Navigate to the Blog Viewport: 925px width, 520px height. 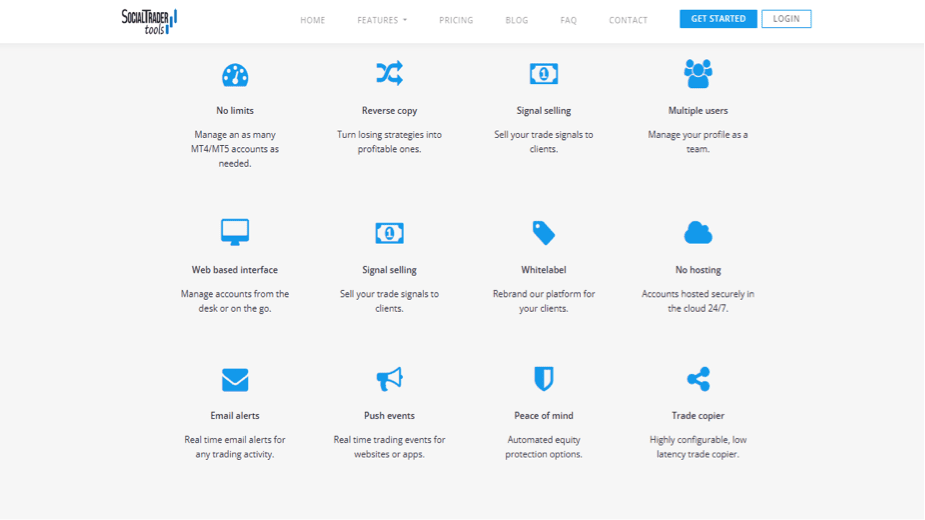pyautogui.click(x=517, y=20)
